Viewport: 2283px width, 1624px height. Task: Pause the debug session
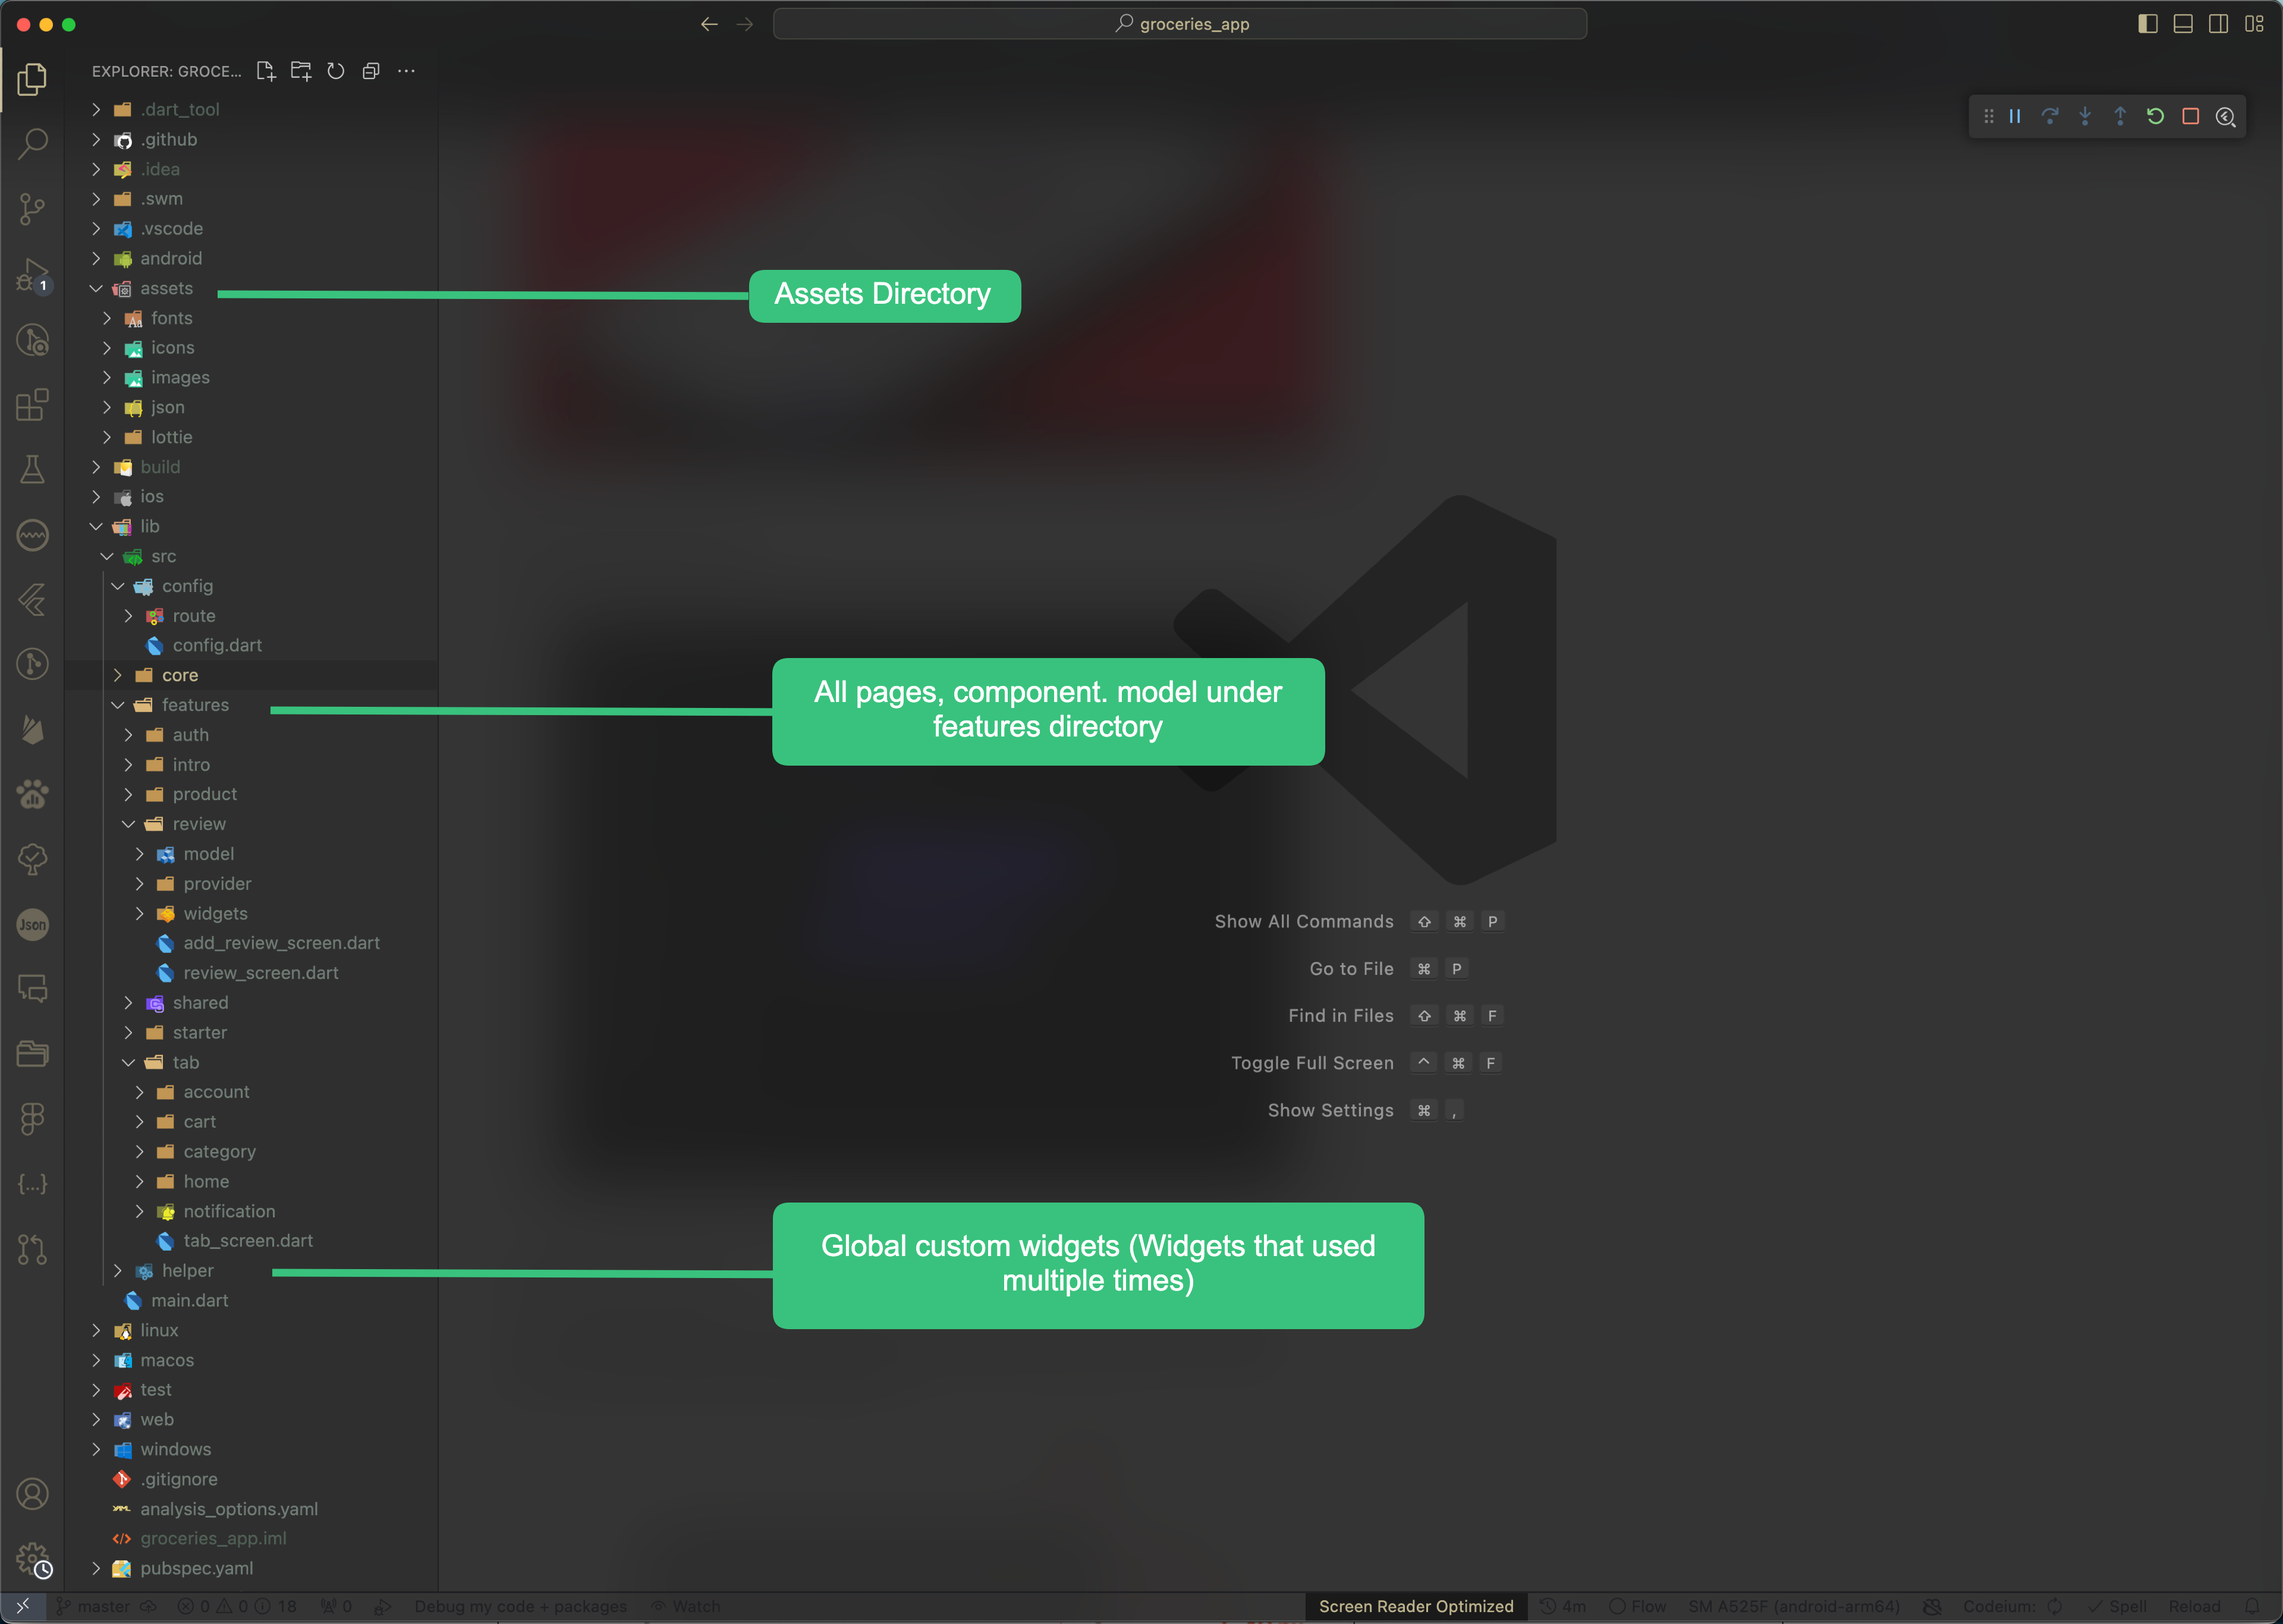2015,116
